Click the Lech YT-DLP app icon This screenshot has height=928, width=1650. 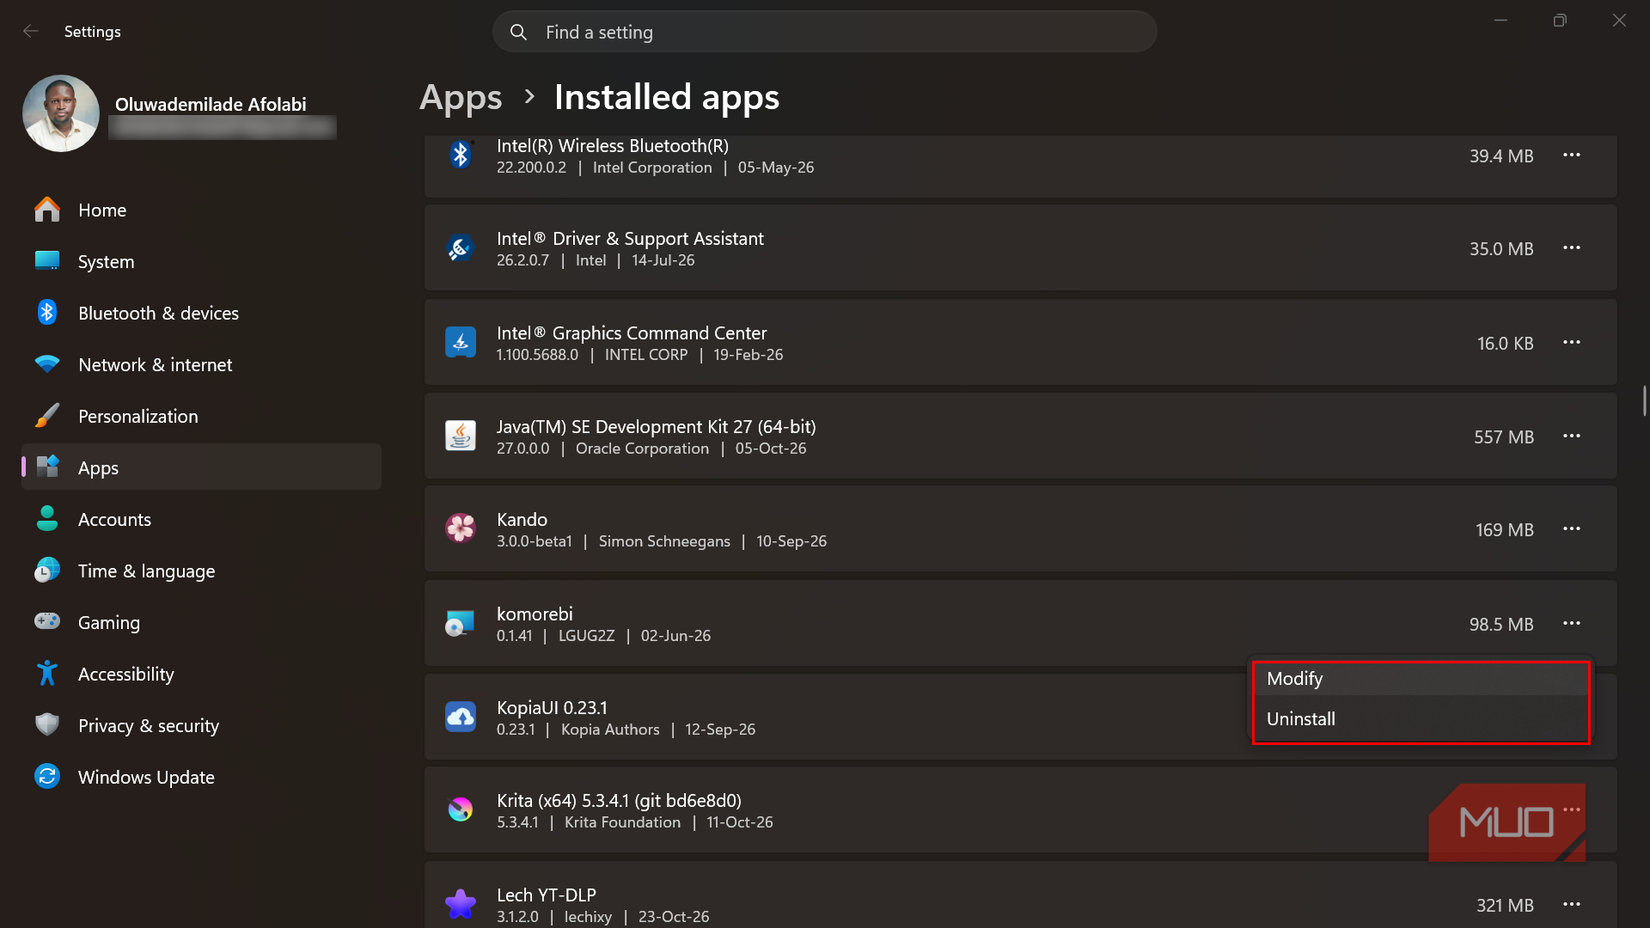[x=460, y=904]
